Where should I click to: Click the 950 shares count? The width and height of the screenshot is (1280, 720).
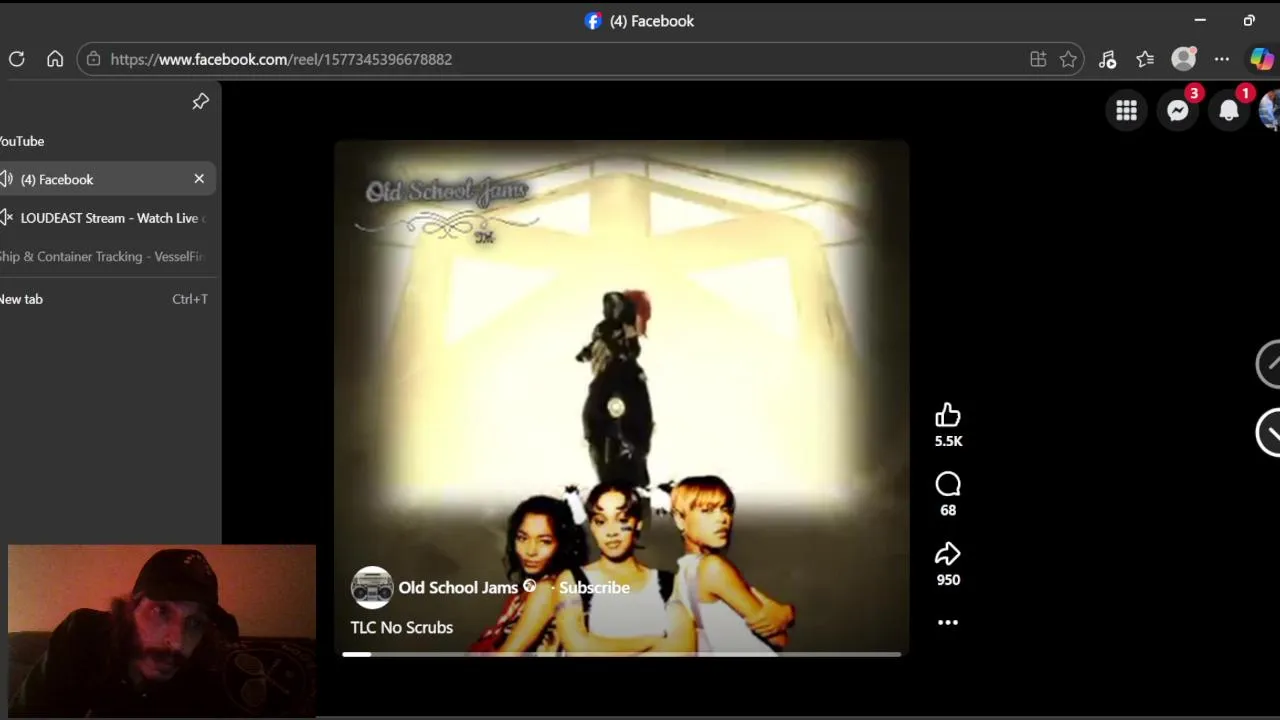(948, 580)
